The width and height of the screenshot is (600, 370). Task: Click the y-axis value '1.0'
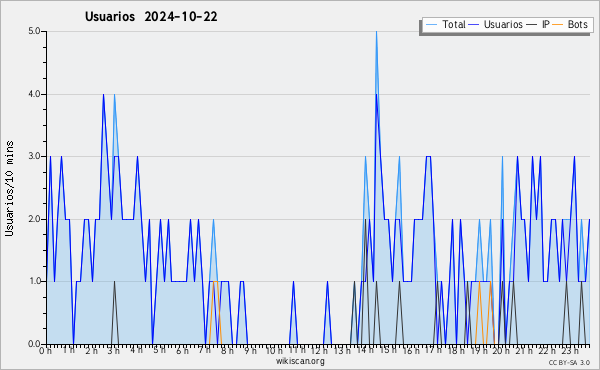[34, 281]
